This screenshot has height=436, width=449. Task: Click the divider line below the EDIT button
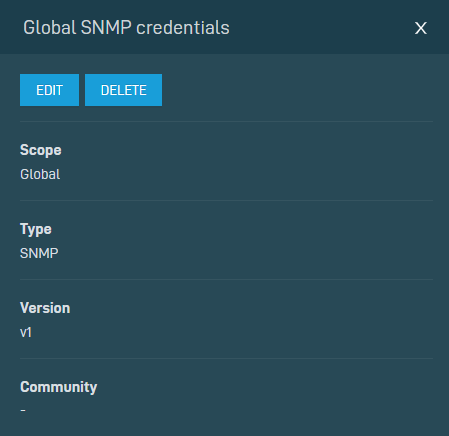(226, 121)
